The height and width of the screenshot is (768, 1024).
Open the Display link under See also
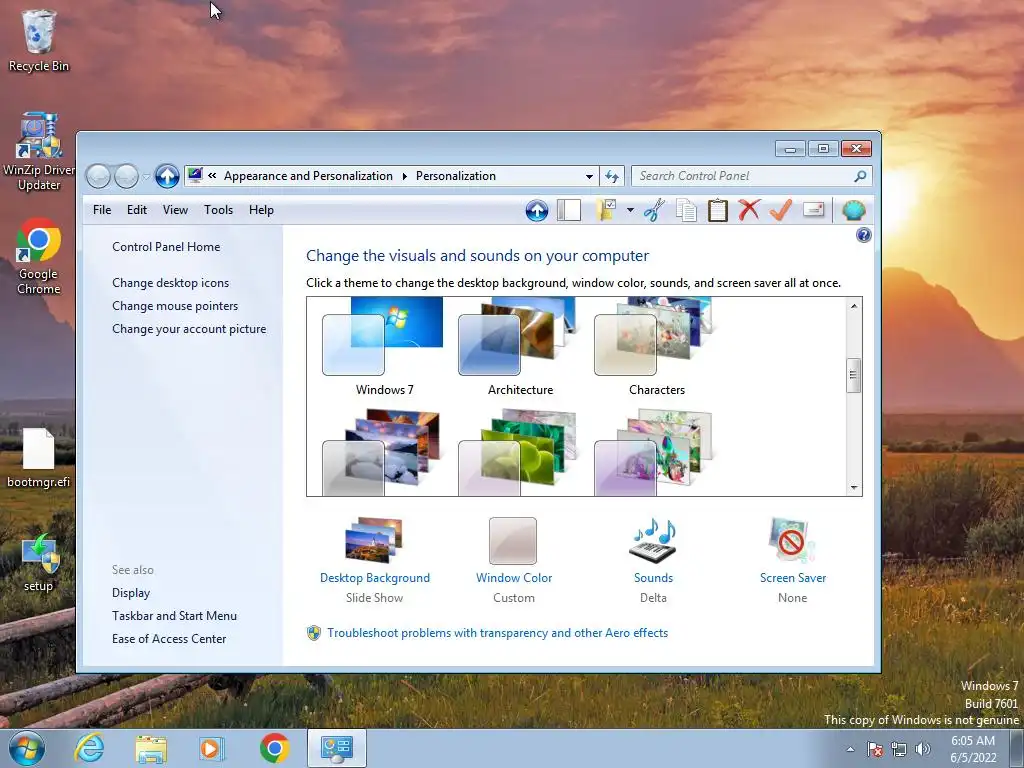point(131,593)
